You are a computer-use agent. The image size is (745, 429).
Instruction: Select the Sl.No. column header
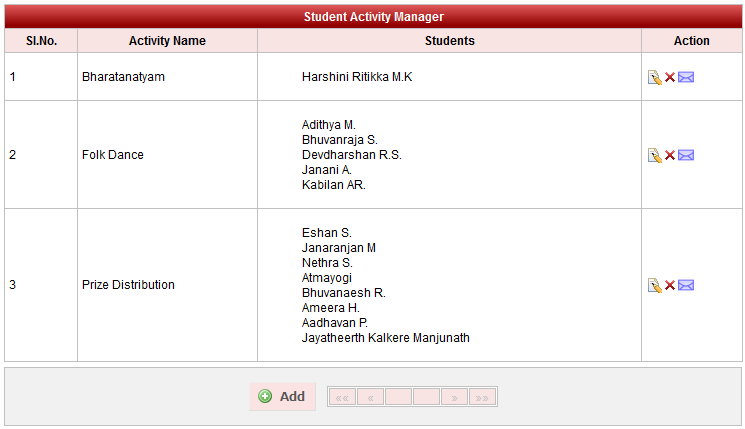(41, 41)
